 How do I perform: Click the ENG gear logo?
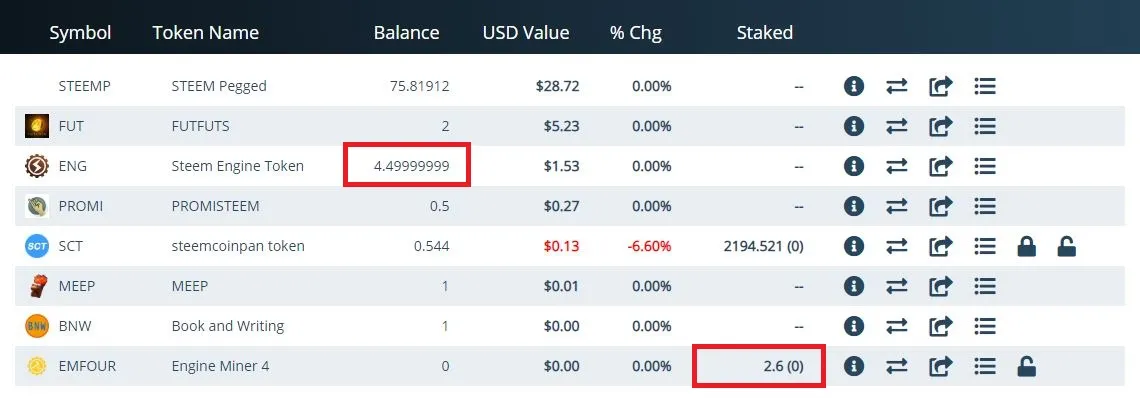tap(36, 166)
